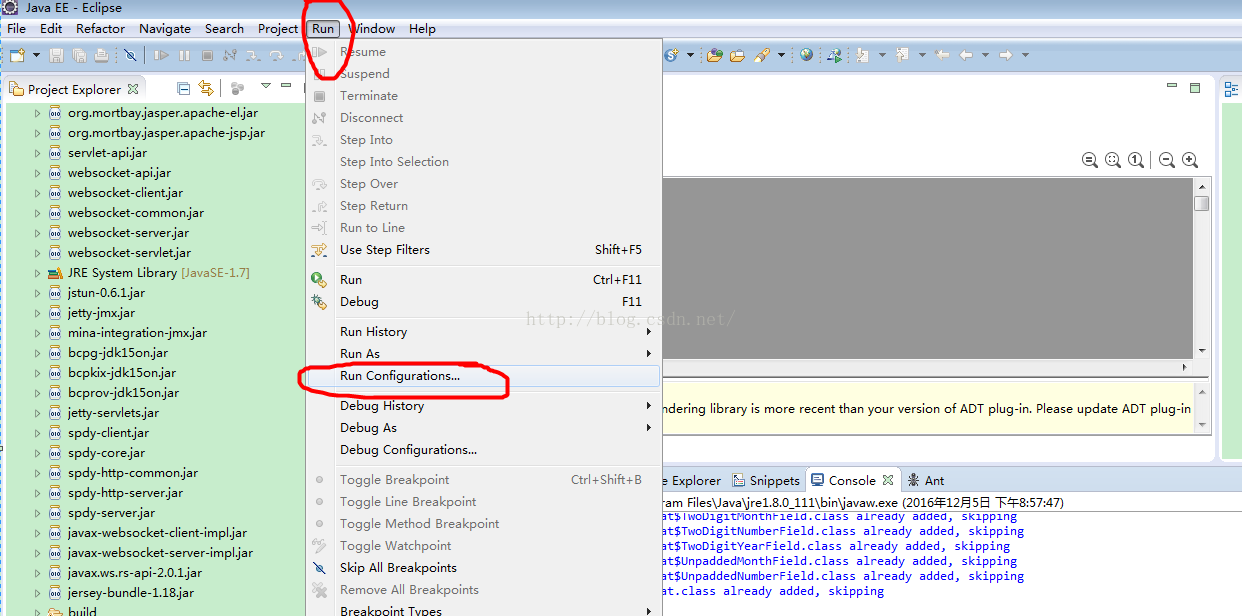Open the Debug As submenu
Screen dimensions: 1242x616
(483, 428)
